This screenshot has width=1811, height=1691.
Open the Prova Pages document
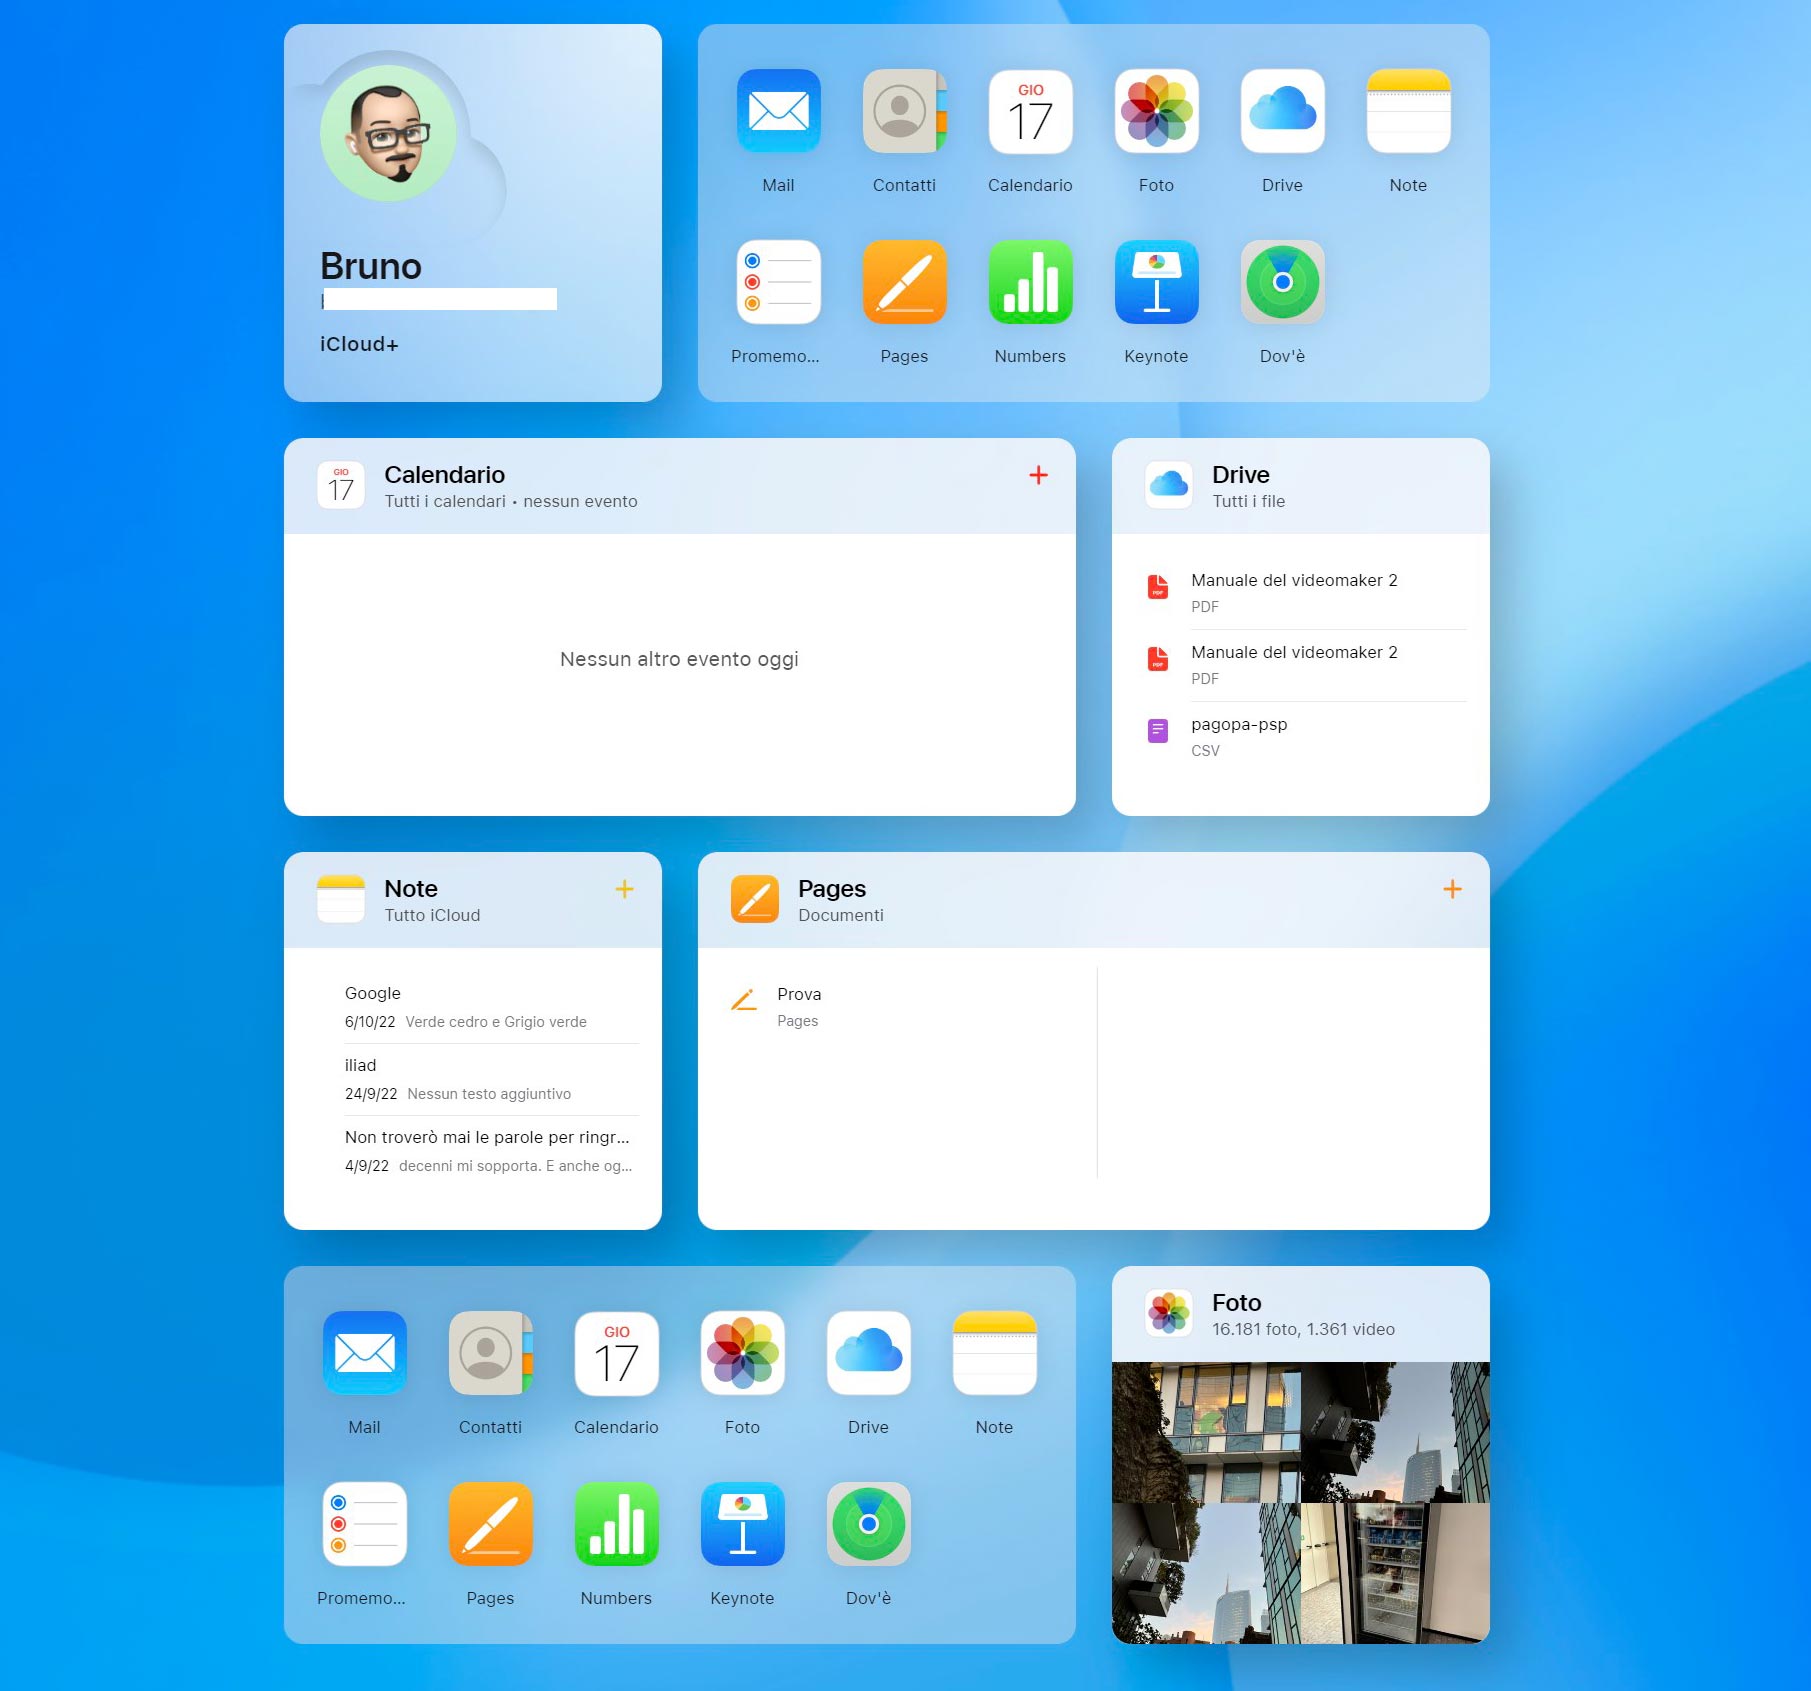pos(799,1007)
